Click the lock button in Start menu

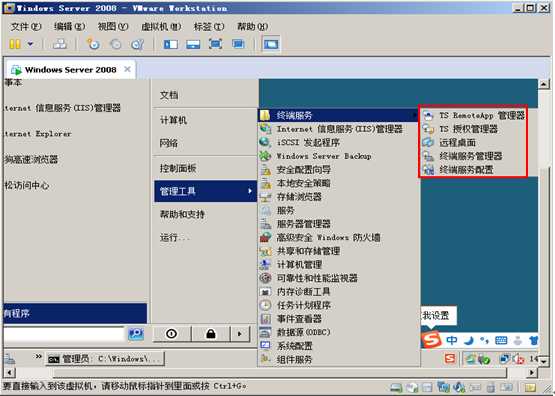click(211, 334)
